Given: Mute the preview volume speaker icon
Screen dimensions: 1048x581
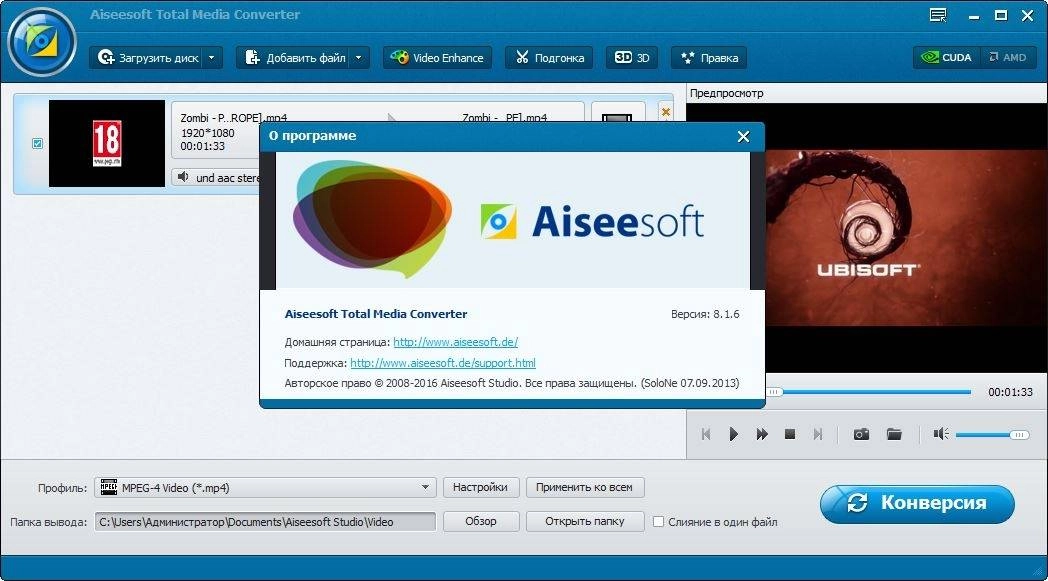Looking at the screenshot, I should [x=940, y=434].
